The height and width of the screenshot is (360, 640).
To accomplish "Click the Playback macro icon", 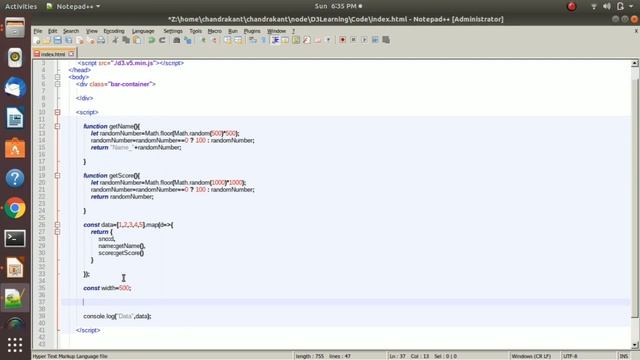I will [364, 40].
